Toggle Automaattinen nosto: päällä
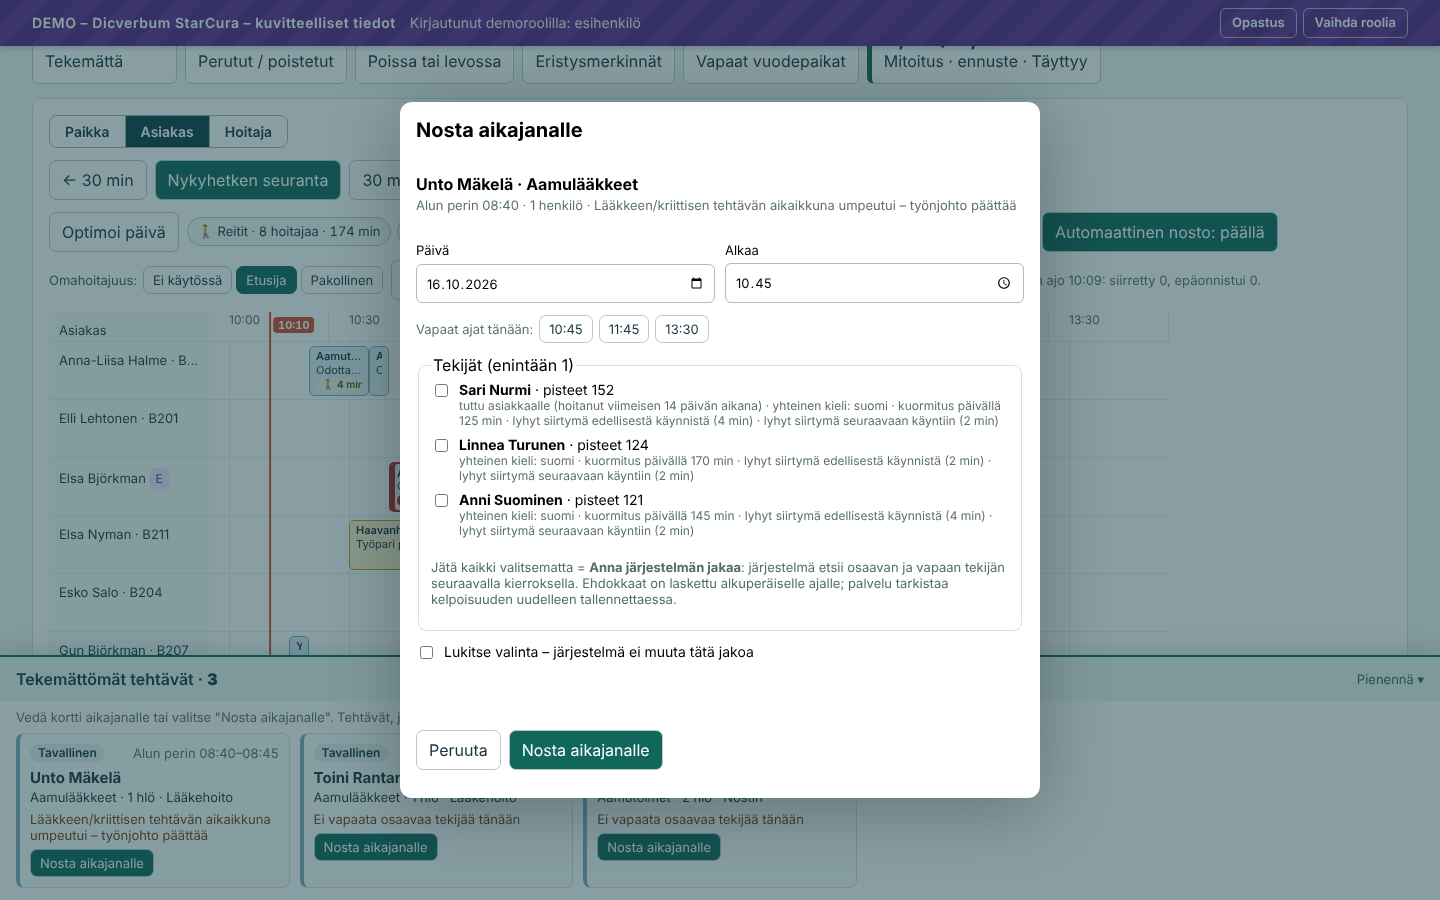 [1160, 232]
